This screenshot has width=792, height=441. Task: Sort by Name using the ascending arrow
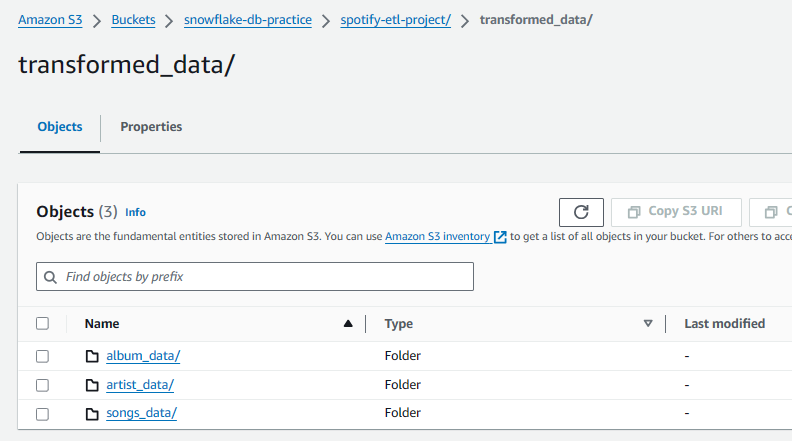(x=348, y=323)
